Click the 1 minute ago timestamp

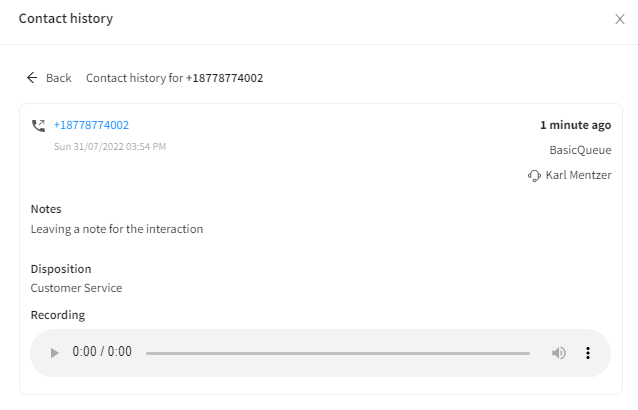point(575,125)
